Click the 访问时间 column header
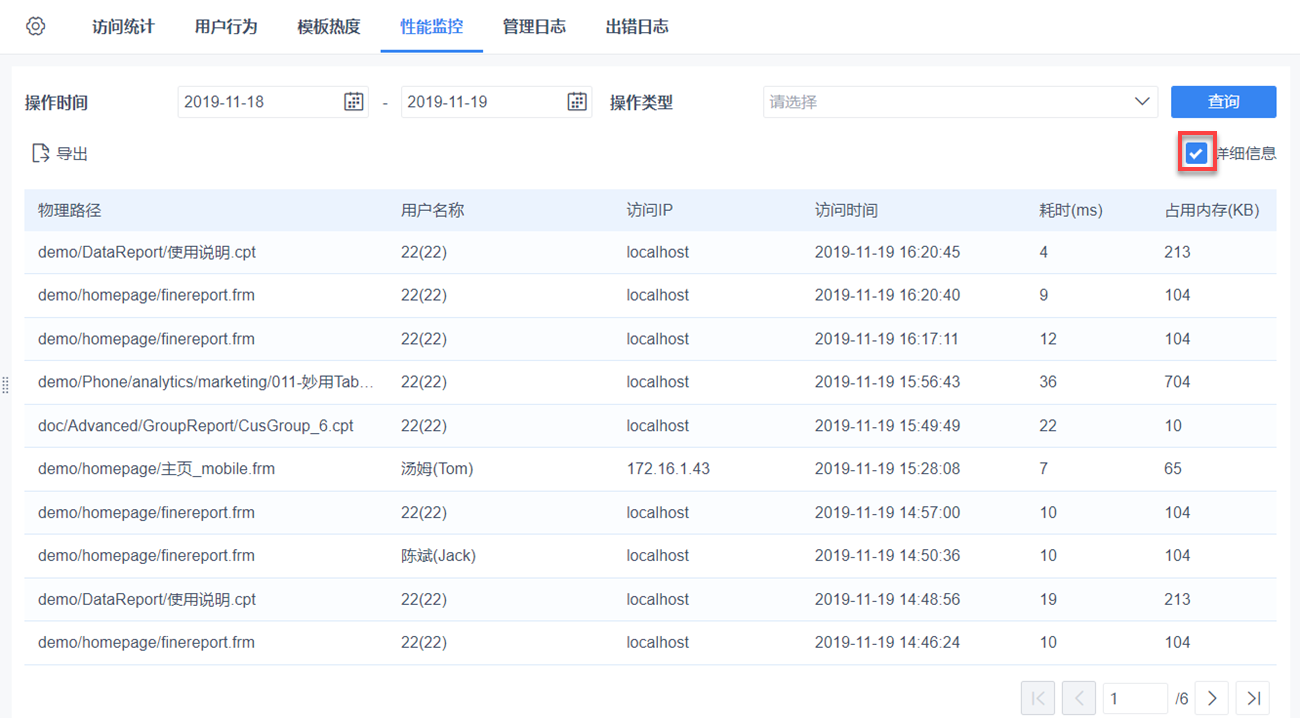The height and width of the screenshot is (718, 1300). click(846, 210)
